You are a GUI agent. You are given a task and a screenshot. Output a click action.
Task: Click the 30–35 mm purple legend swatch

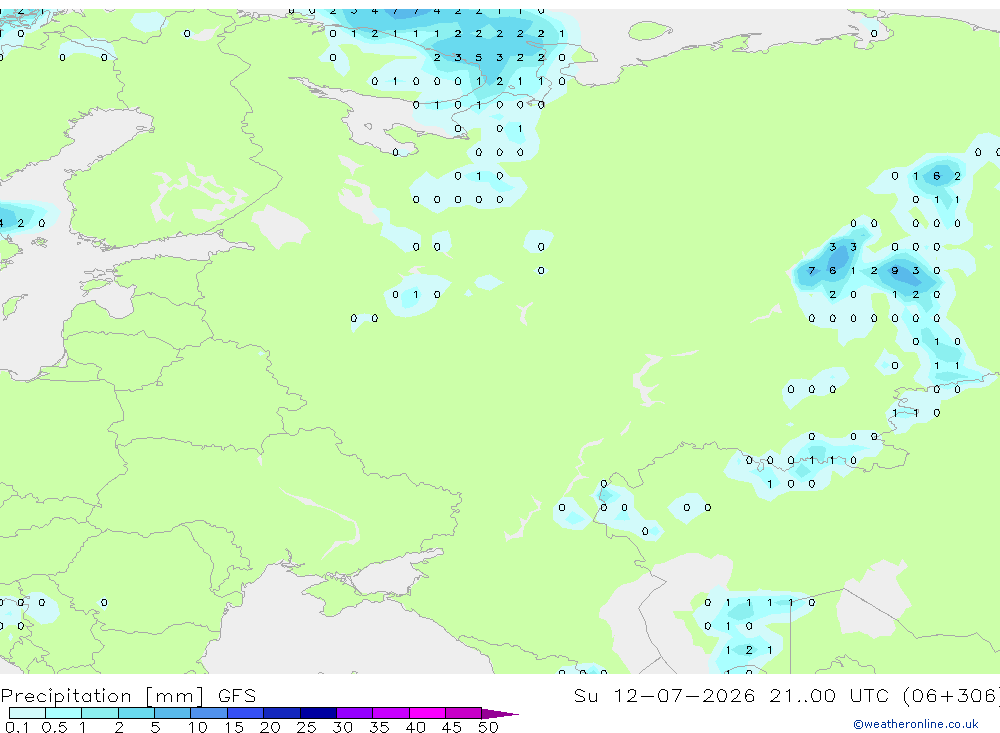pyautogui.click(x=355, y=713)
